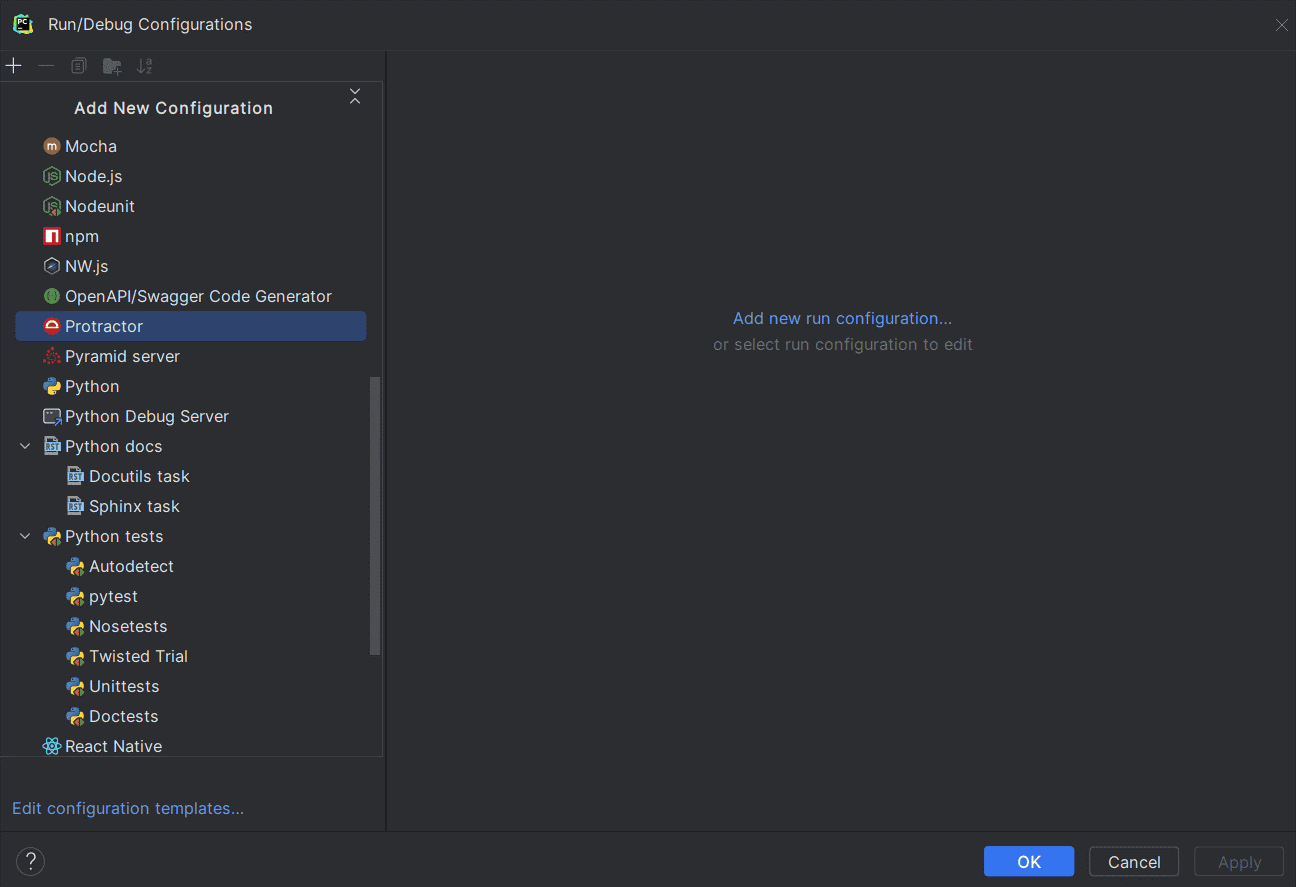Close the Run/Debug Configurations dialog
The image size is (1296, 887).
click(1281, 25)
